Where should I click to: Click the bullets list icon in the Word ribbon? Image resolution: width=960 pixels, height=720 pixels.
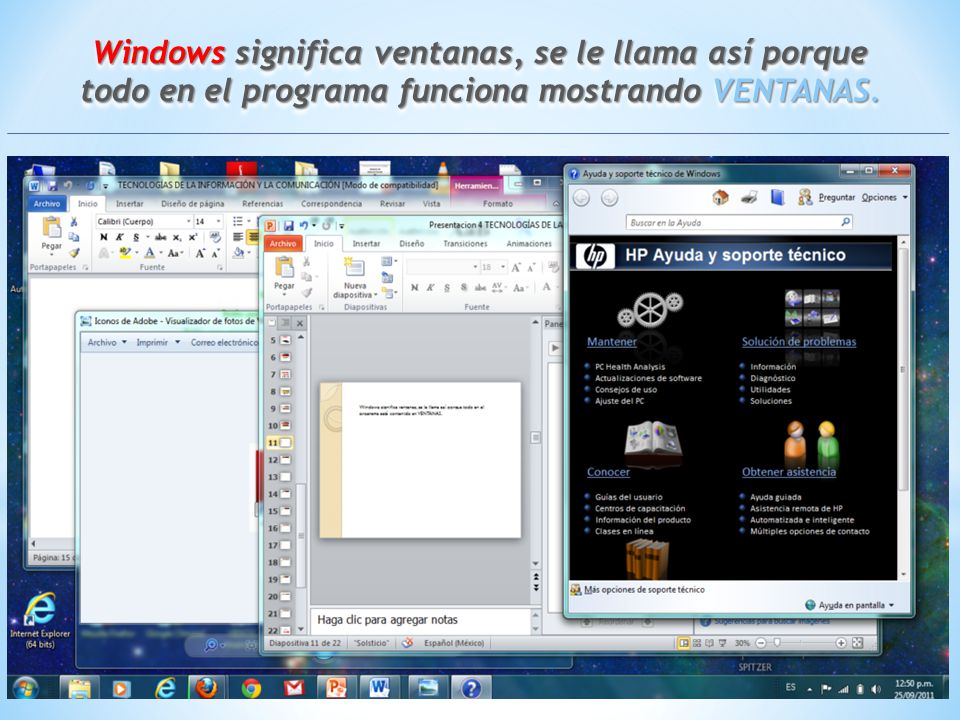pos(238,221)
